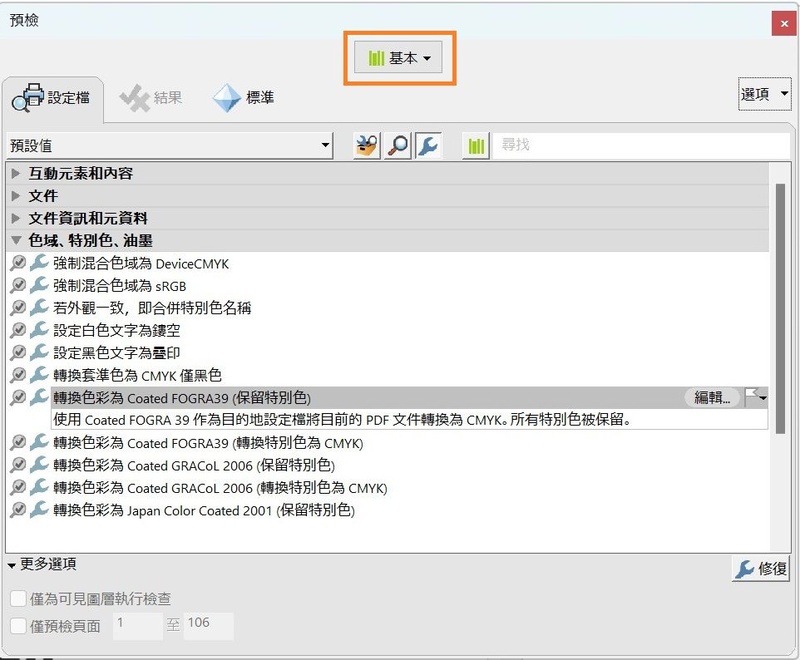This screenshot has width=800, height=660.
Task: Open the 選項 menu
Action: click(x=765, y=94)
